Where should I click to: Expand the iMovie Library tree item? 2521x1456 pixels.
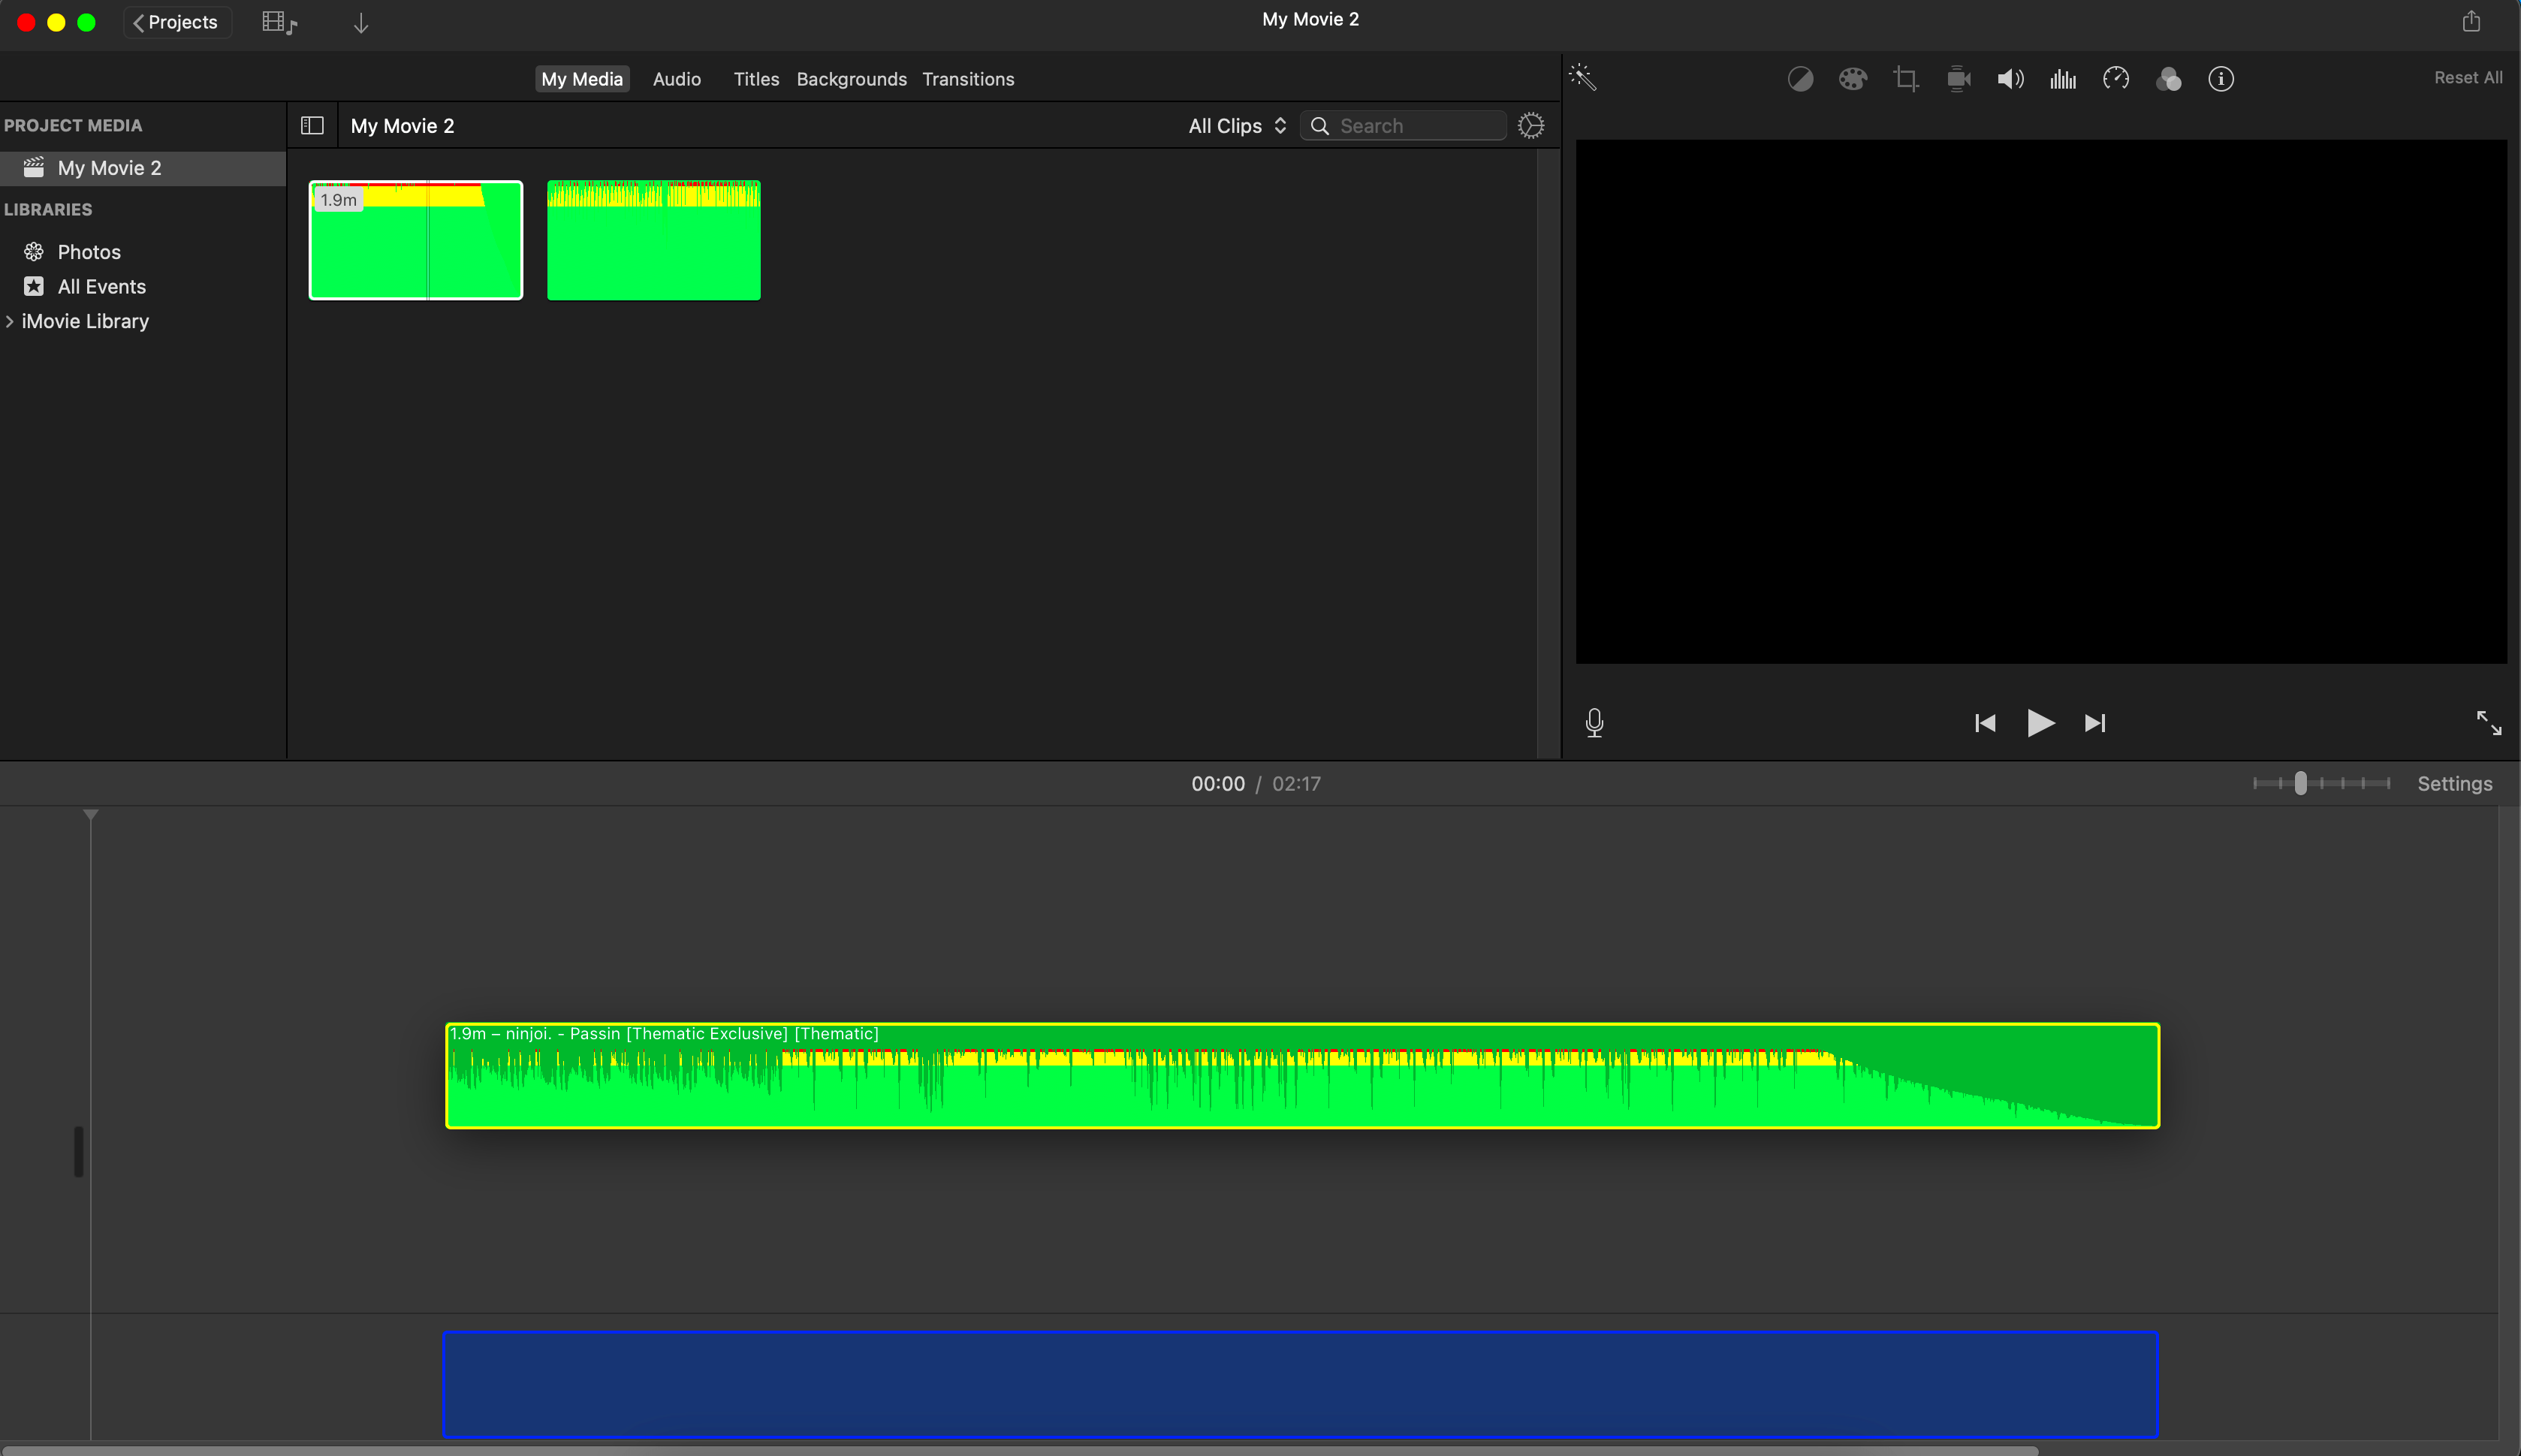(12, 321)
